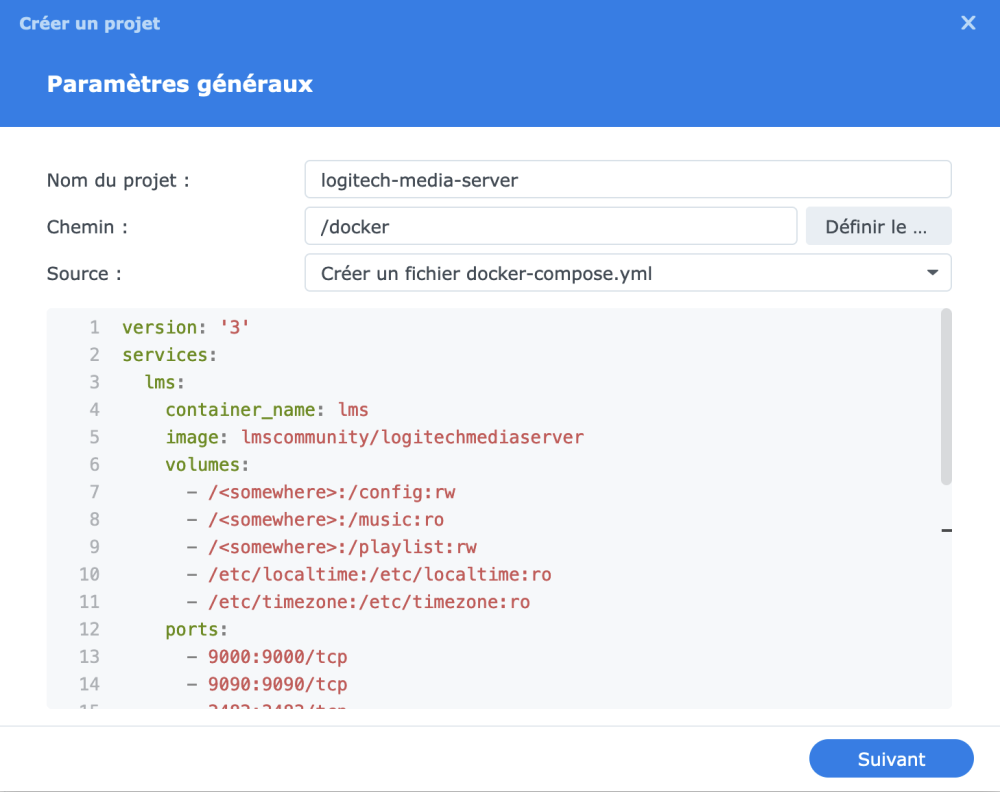Click the /playlist:rw volume line
Image resolution: width=1000 pixels, height=792 pixels.
341,547
